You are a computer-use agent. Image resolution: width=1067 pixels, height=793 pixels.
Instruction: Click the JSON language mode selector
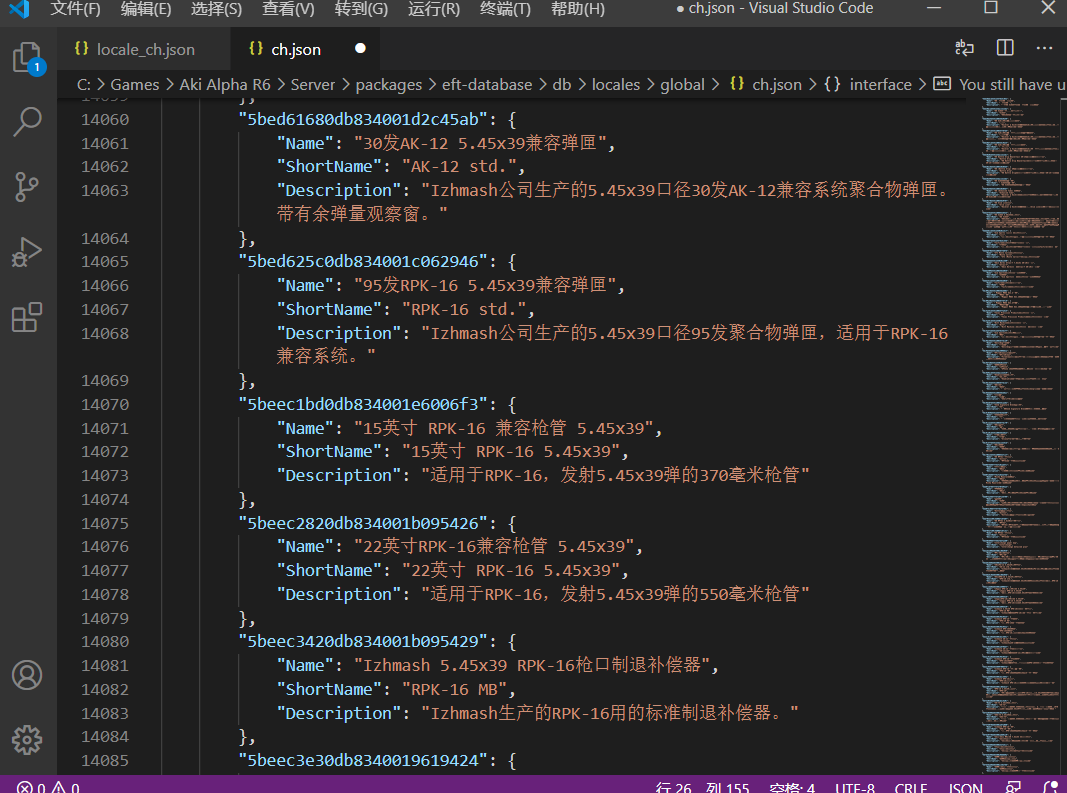(966, 788)
